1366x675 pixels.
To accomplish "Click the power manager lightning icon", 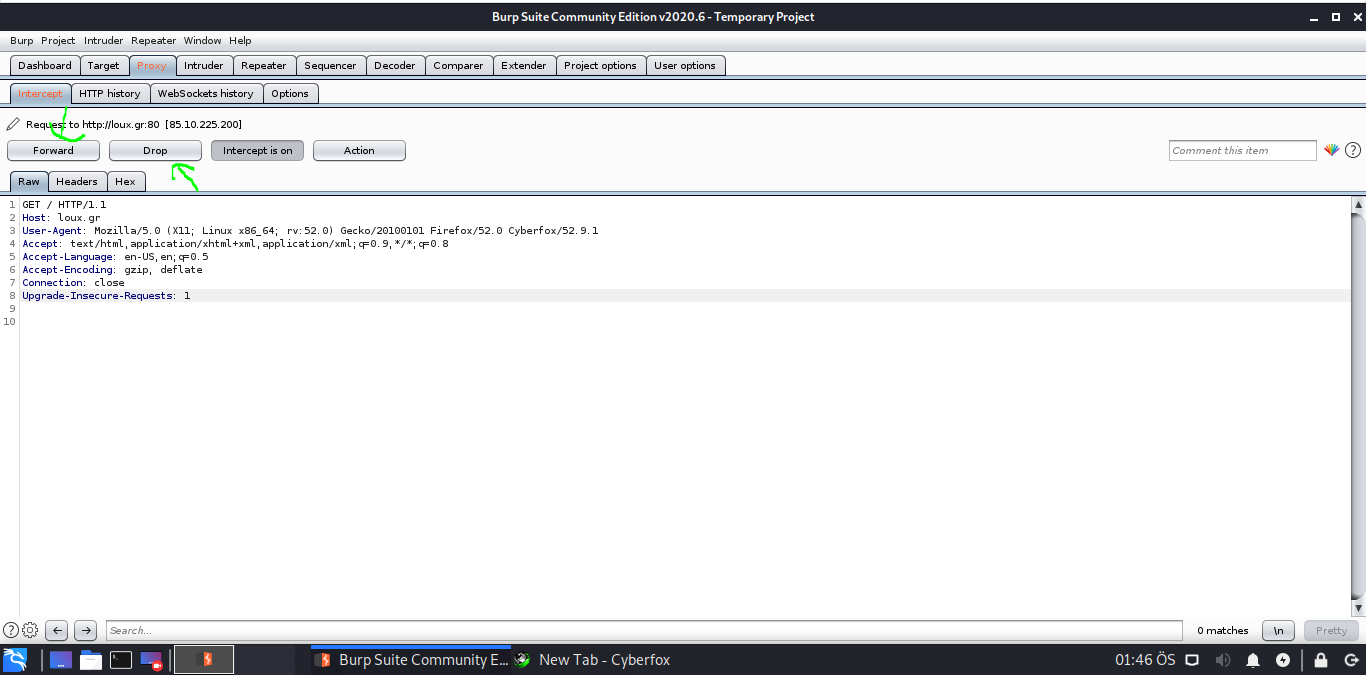I will (x=1283, y=660).
